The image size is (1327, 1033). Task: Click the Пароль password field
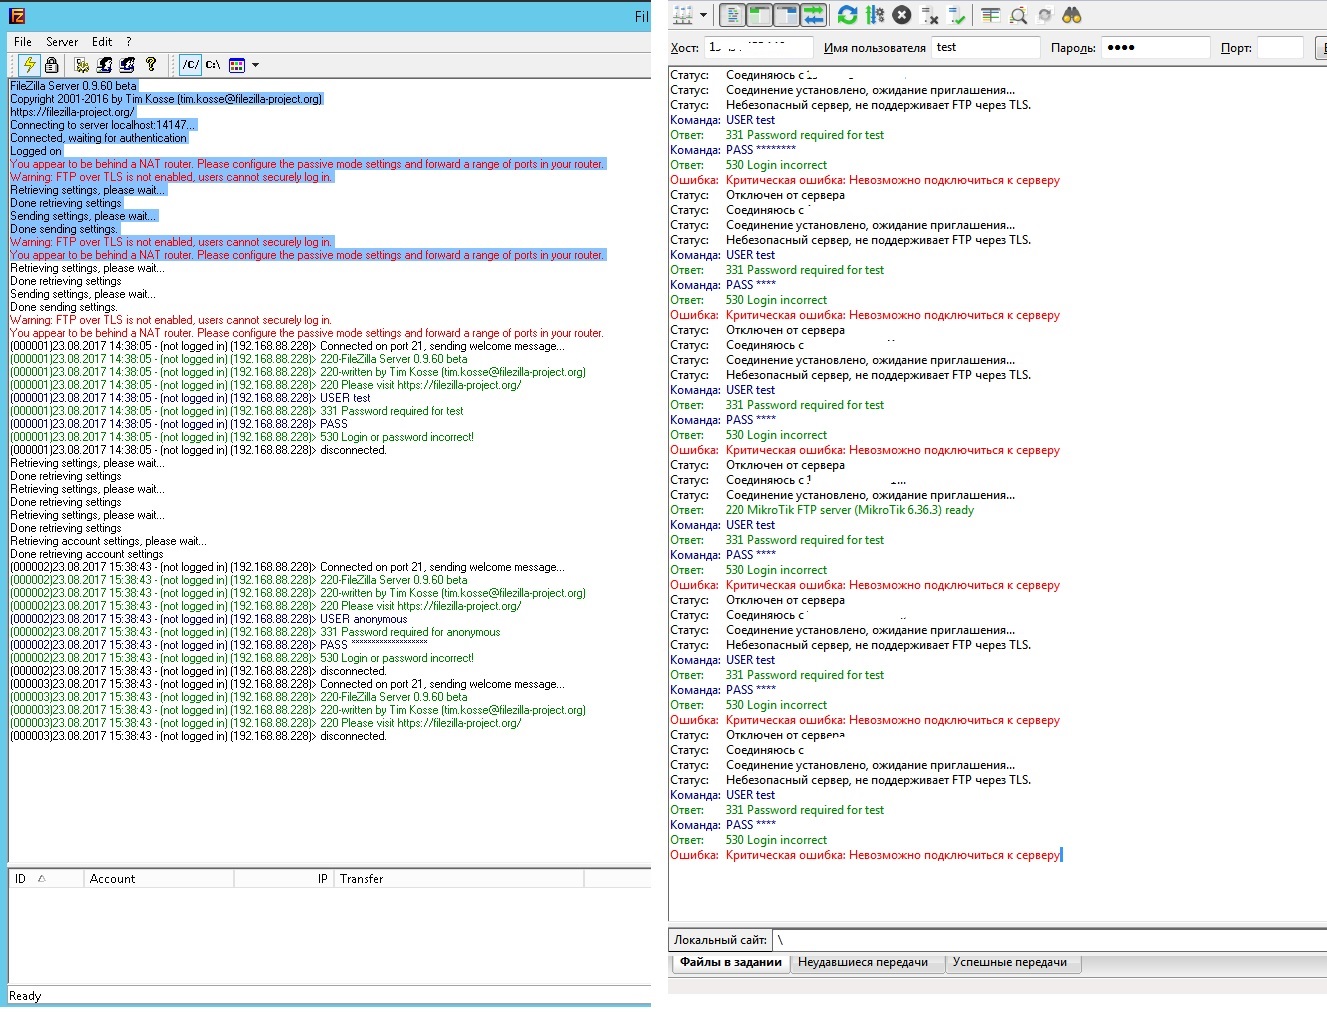coord(1156,47)
